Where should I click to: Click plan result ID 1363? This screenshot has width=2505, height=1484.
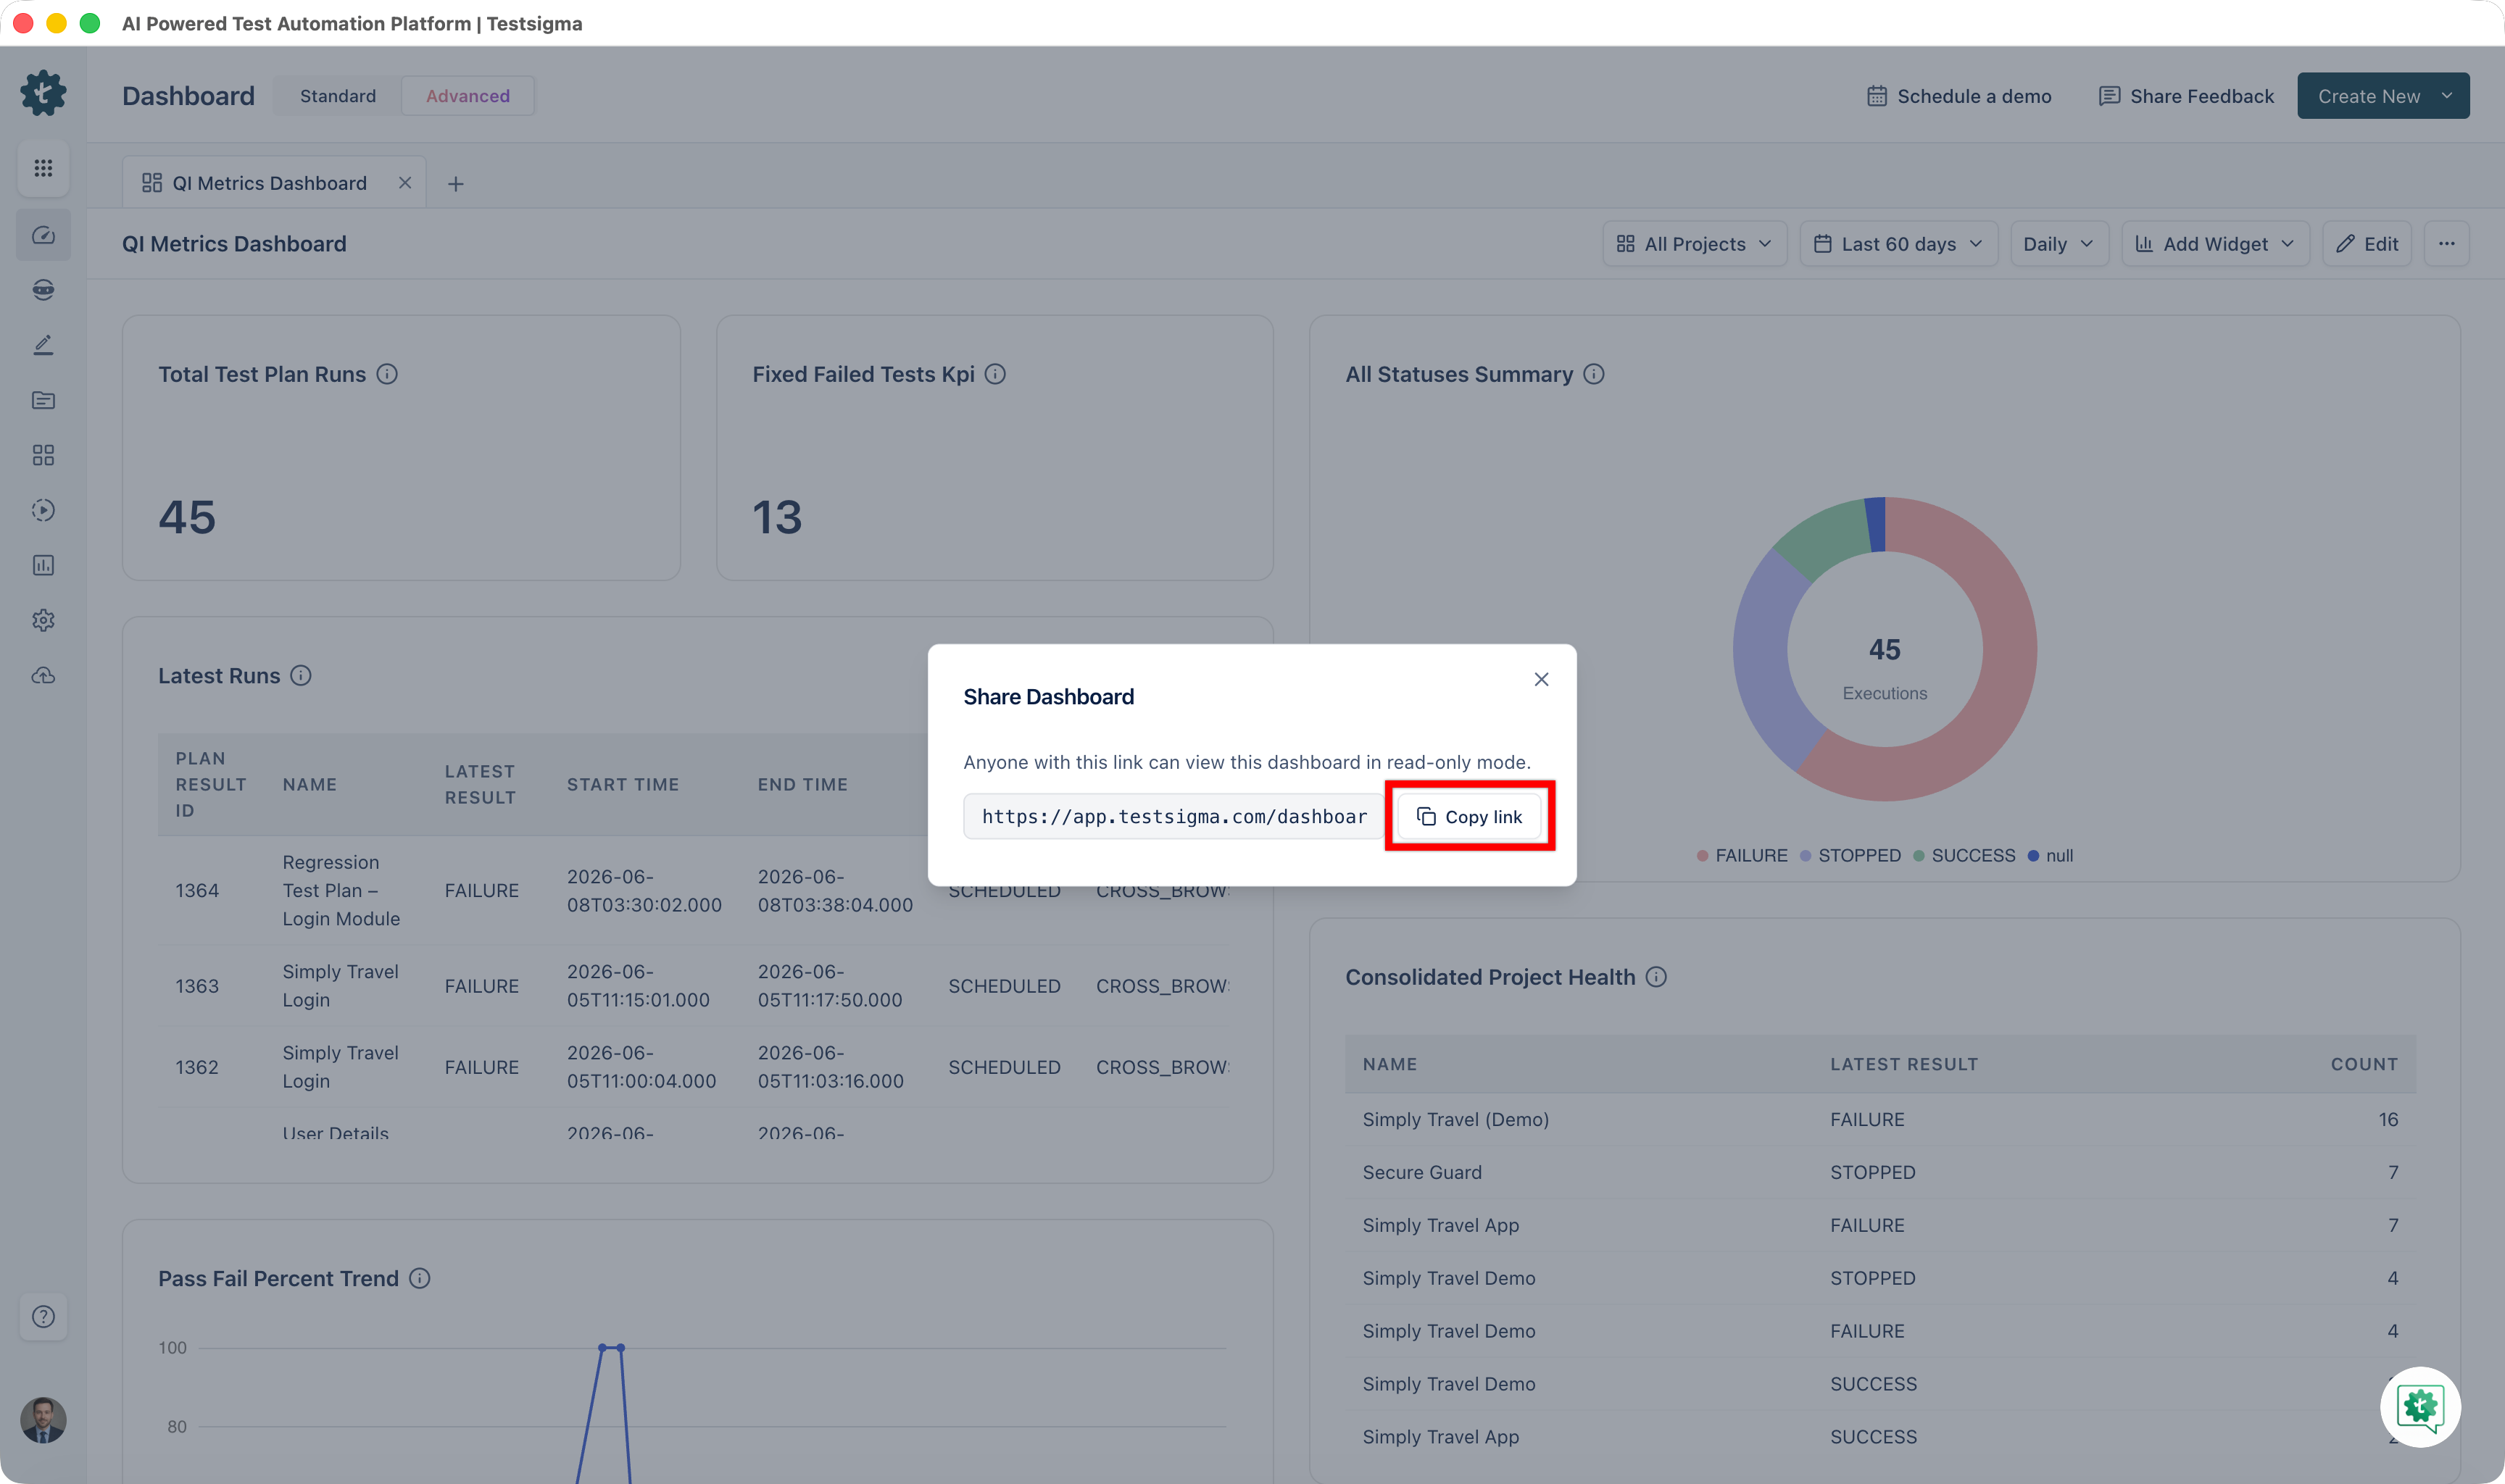(x=197, y=986)
